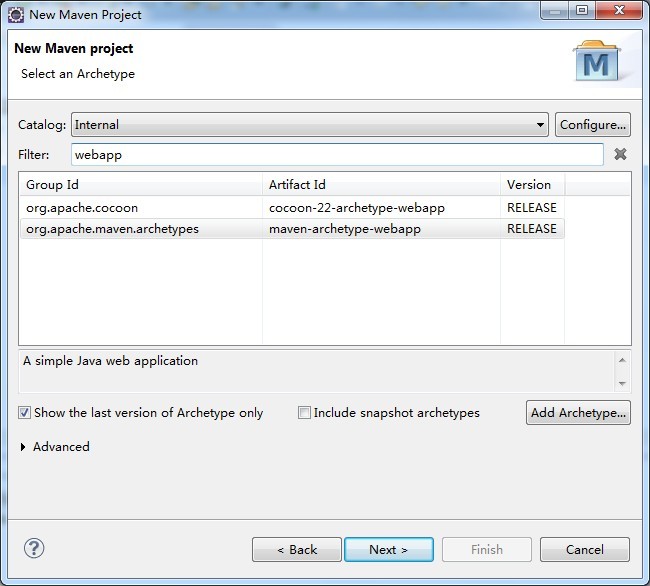Viewport: 650px width, 586px height.
Task: Click maven-archetype-webapp artifact cell
Action: click(344, 229)
